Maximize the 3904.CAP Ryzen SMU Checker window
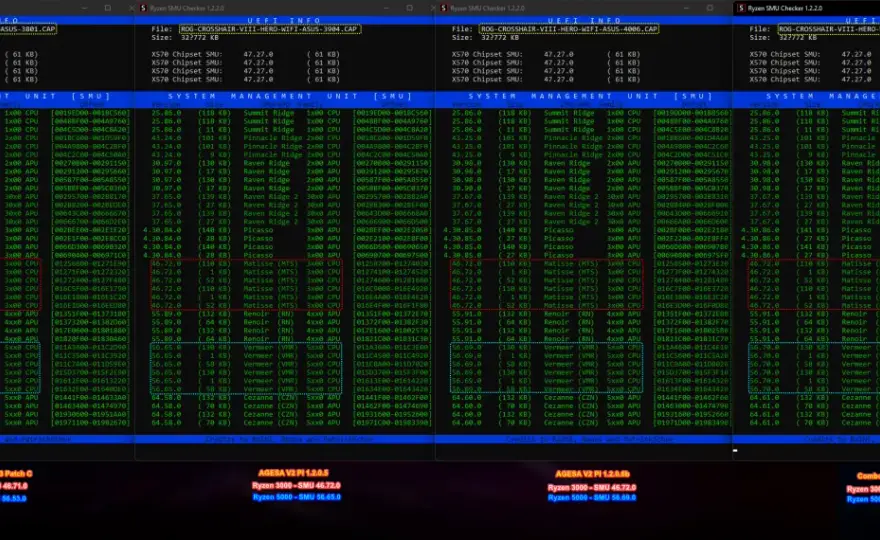 coord(409,8)
